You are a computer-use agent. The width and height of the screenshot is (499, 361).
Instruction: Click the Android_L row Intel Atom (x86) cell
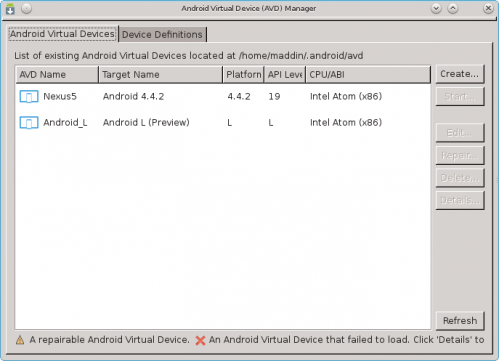coord(346,123)
